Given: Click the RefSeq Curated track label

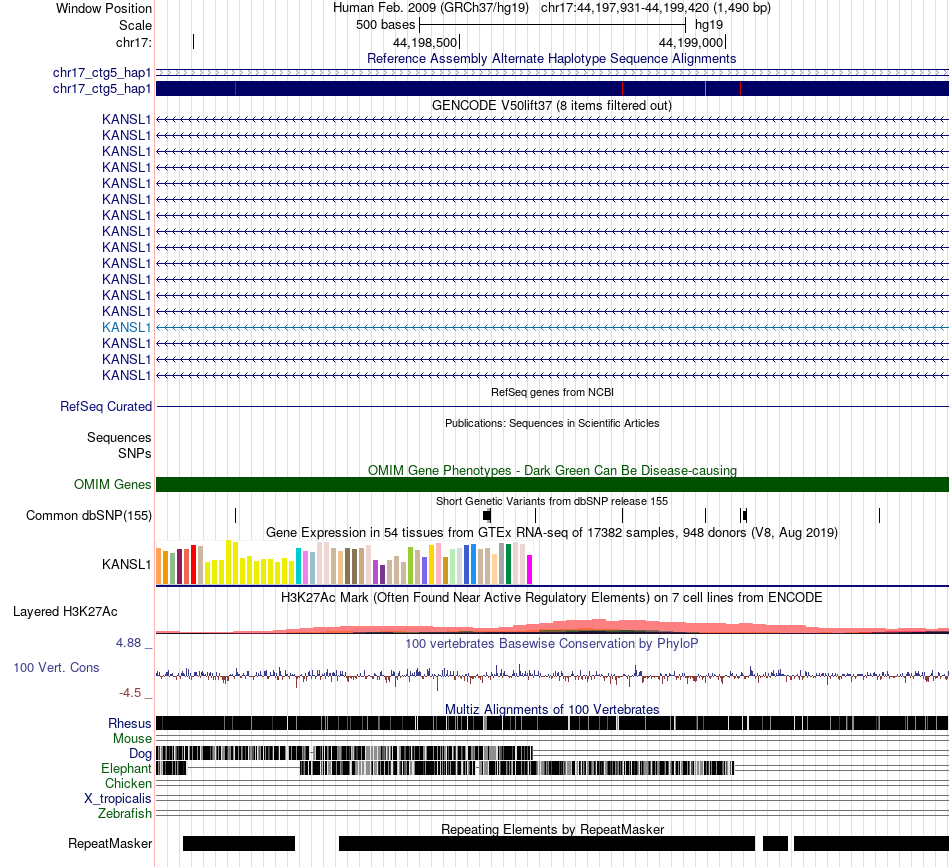Looking at the screenshot, I should point(105,407).
